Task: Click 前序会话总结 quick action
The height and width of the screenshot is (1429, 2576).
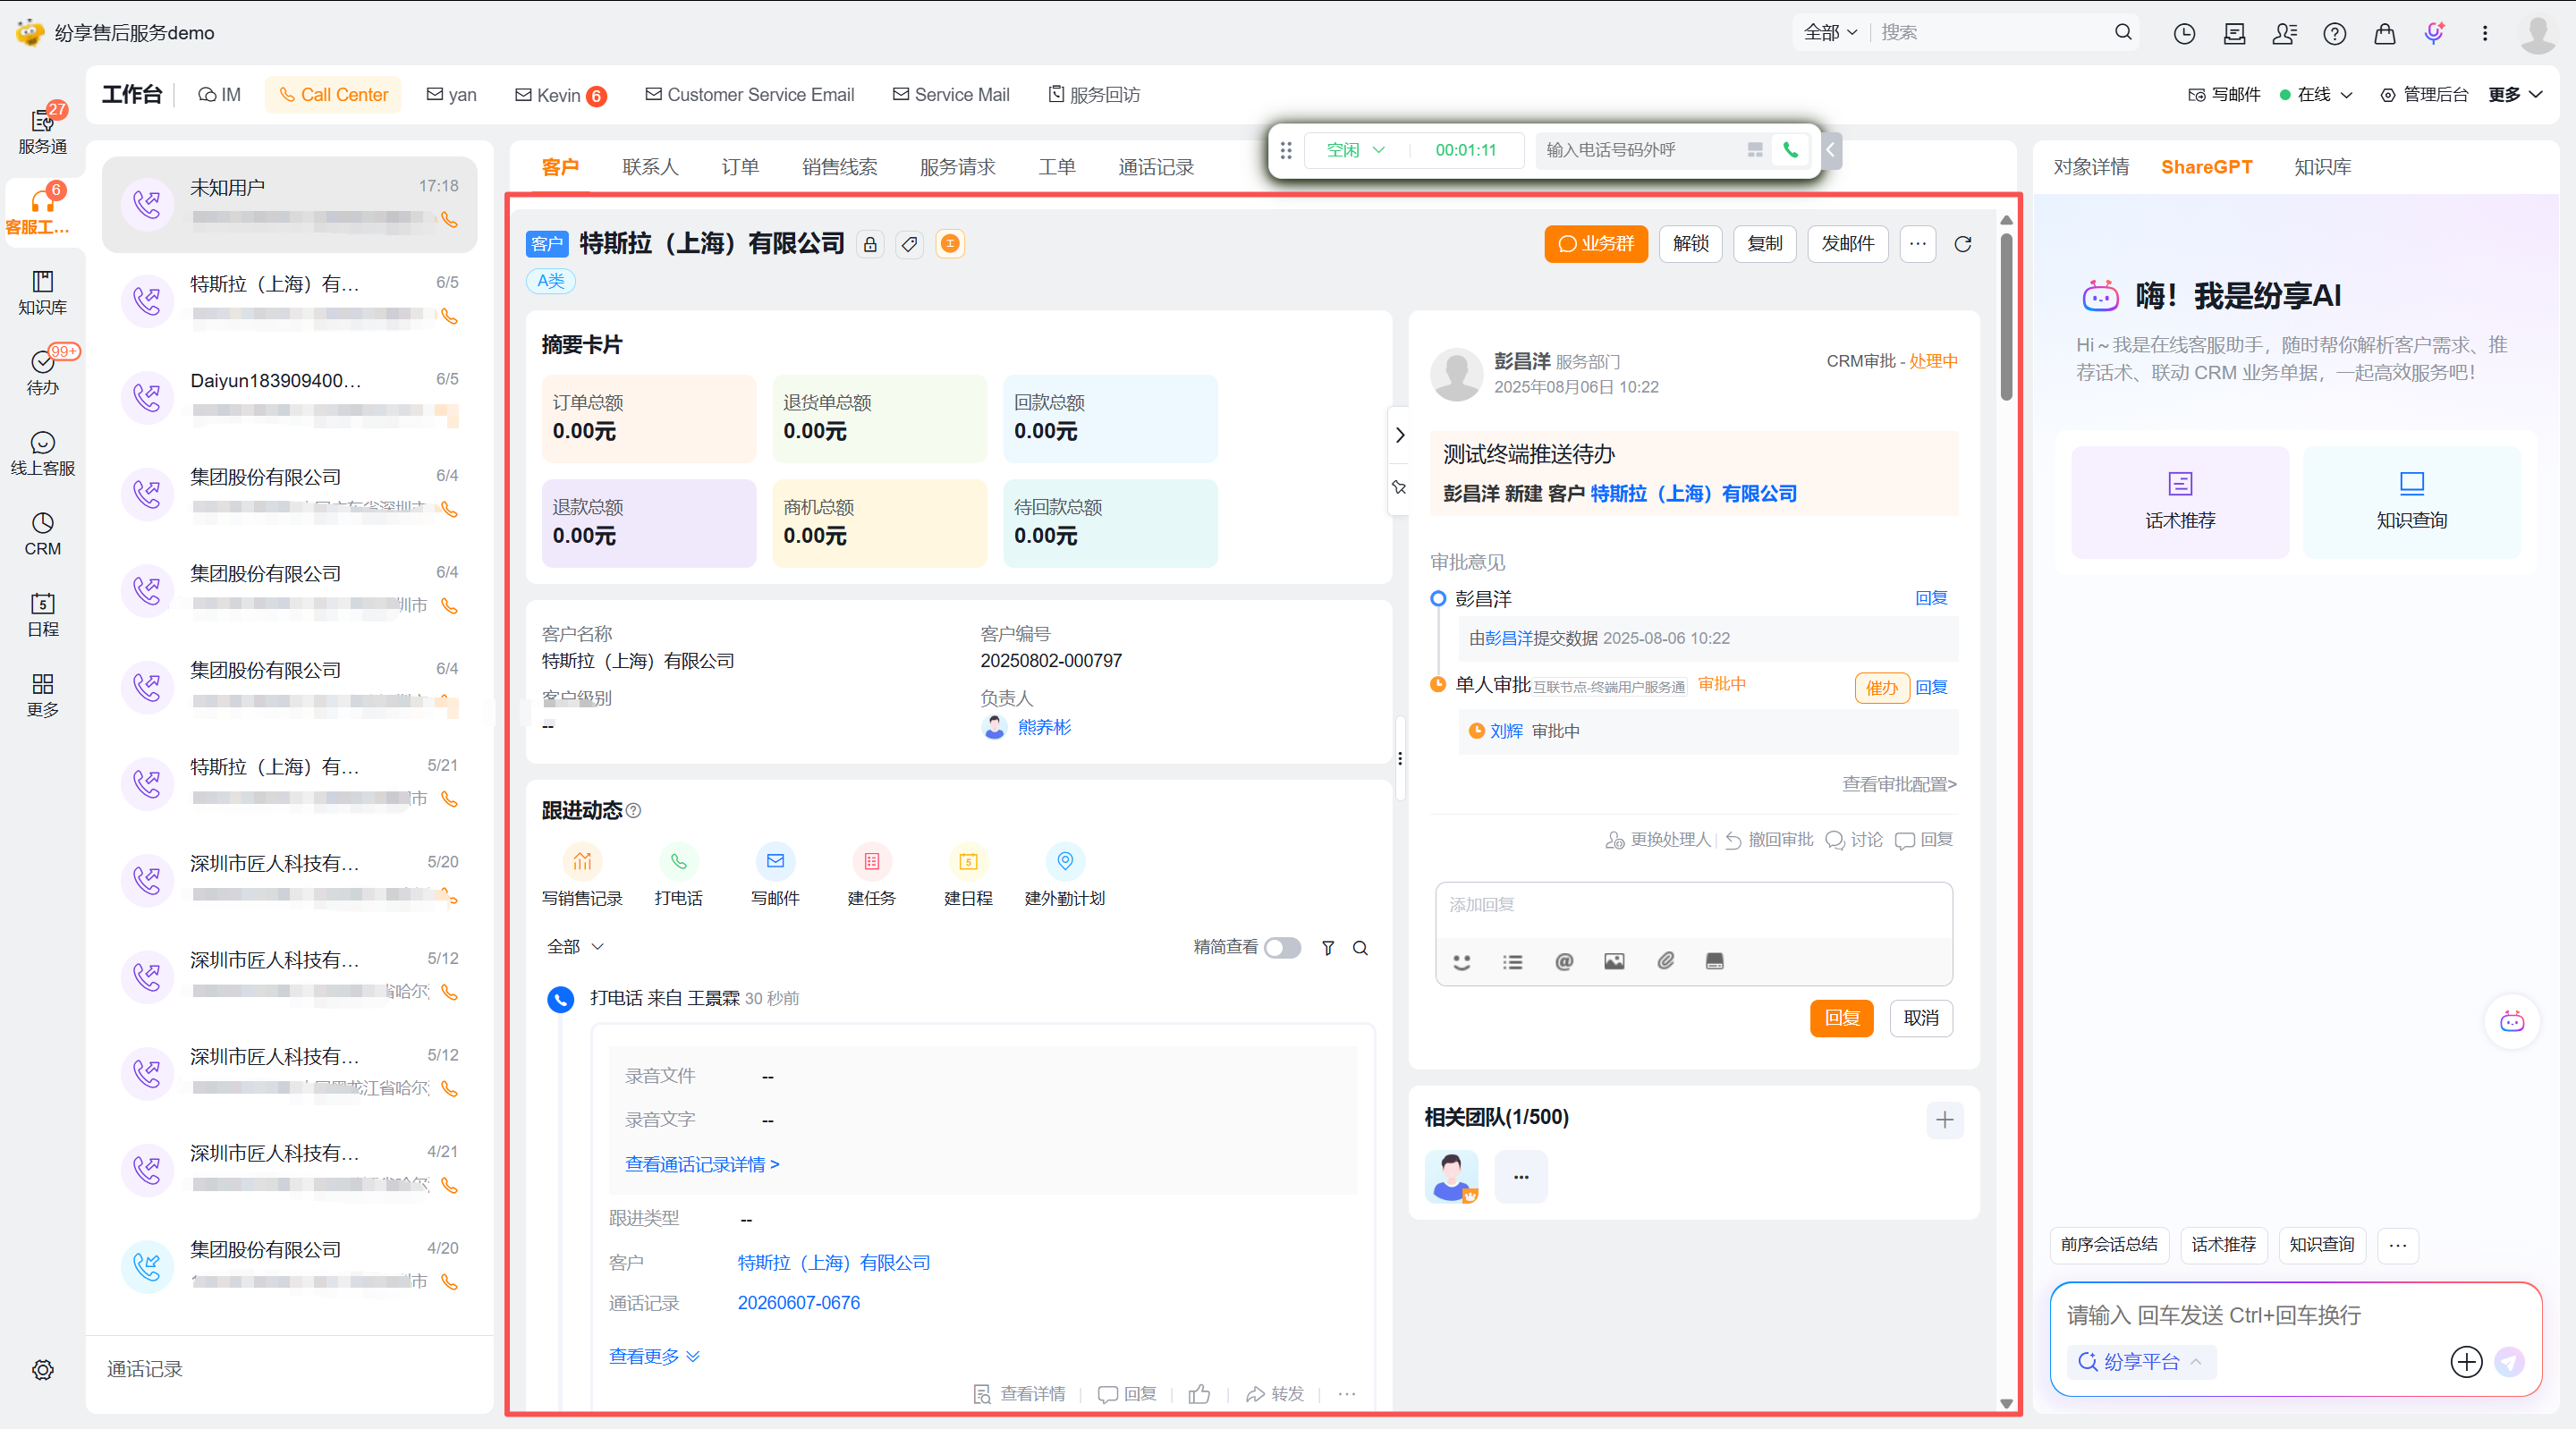Action: (x=2109, y=1244)
